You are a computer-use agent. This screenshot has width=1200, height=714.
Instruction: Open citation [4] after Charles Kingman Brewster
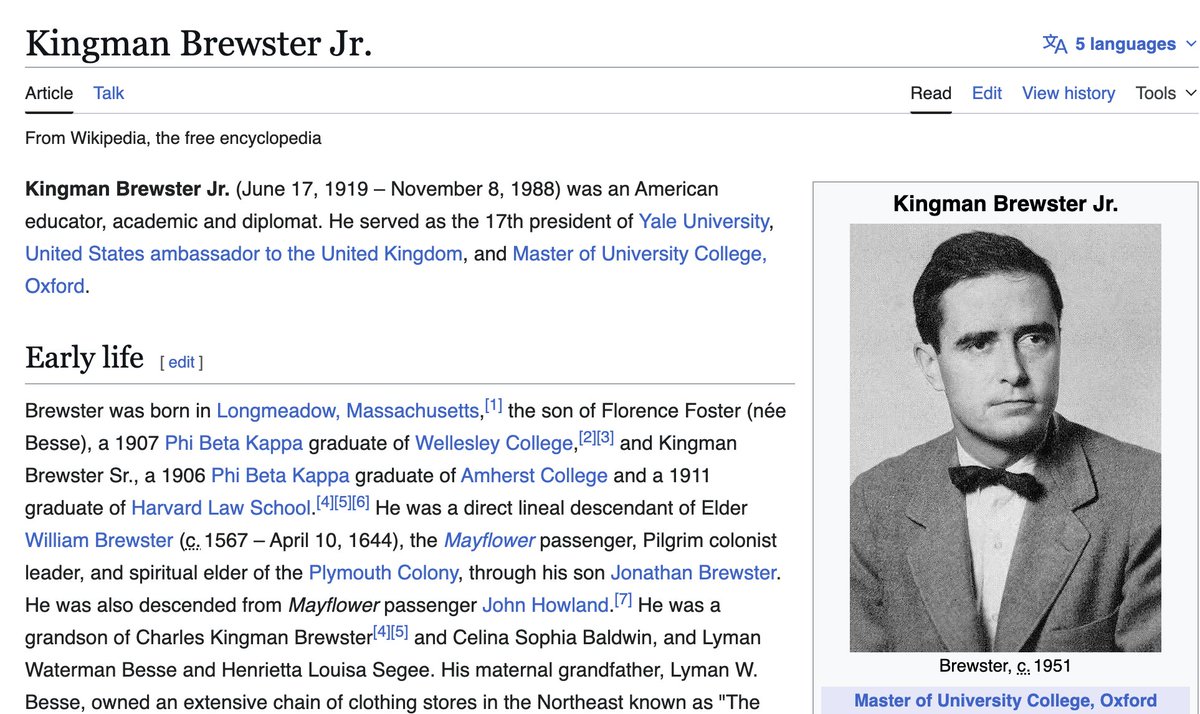[381, 632]
